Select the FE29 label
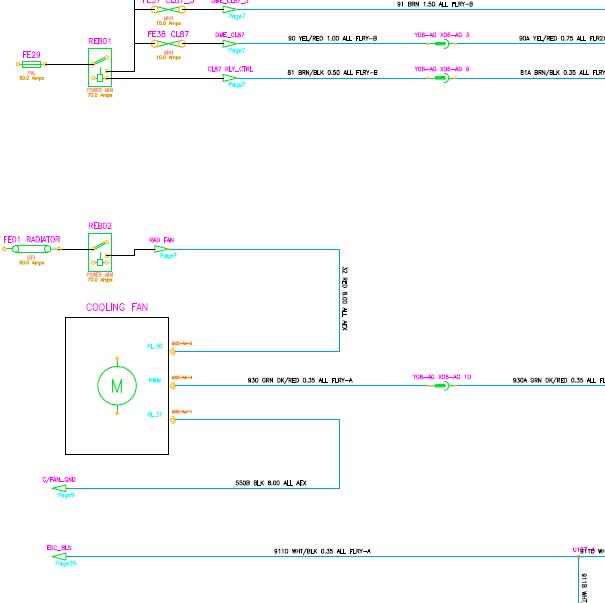 click(31, 55)
